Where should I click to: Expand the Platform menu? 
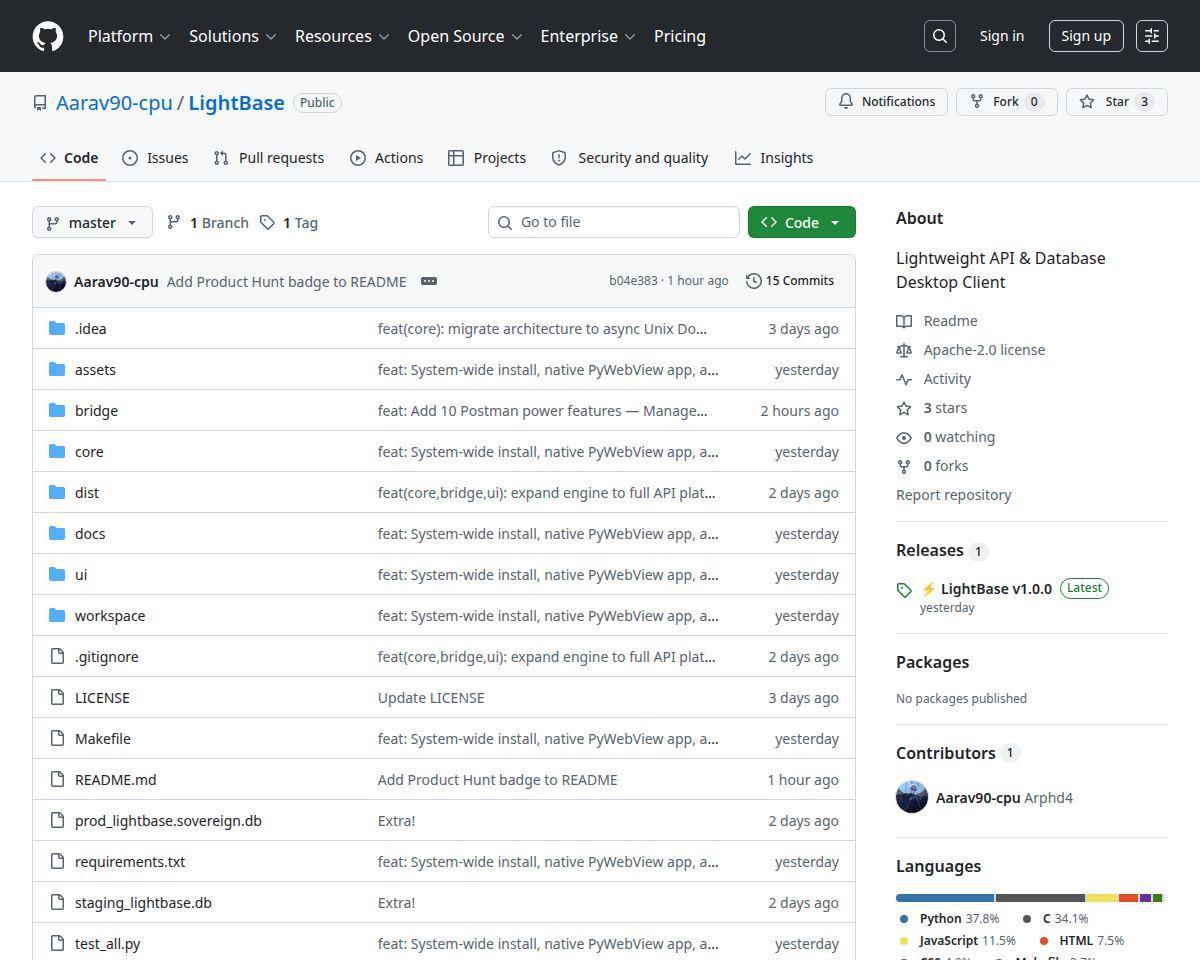pyautogui.click(x=129, y=36)
